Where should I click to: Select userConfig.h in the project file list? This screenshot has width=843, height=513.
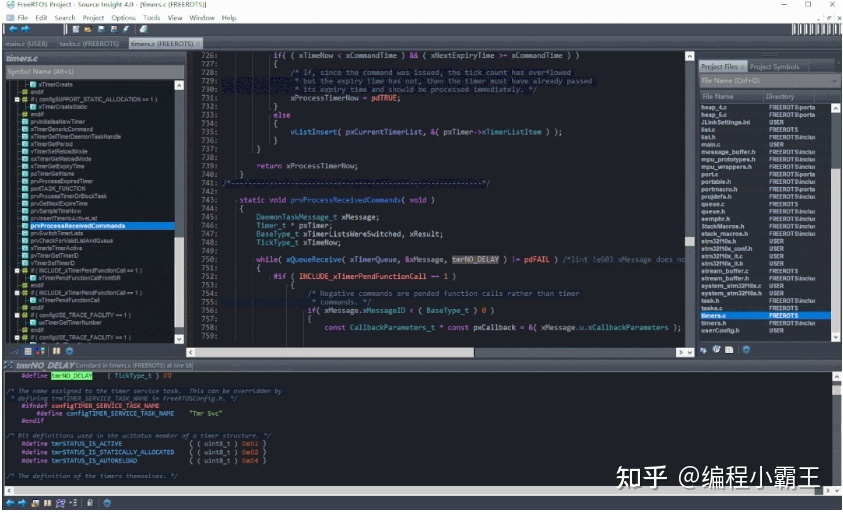tap(720, 330)
